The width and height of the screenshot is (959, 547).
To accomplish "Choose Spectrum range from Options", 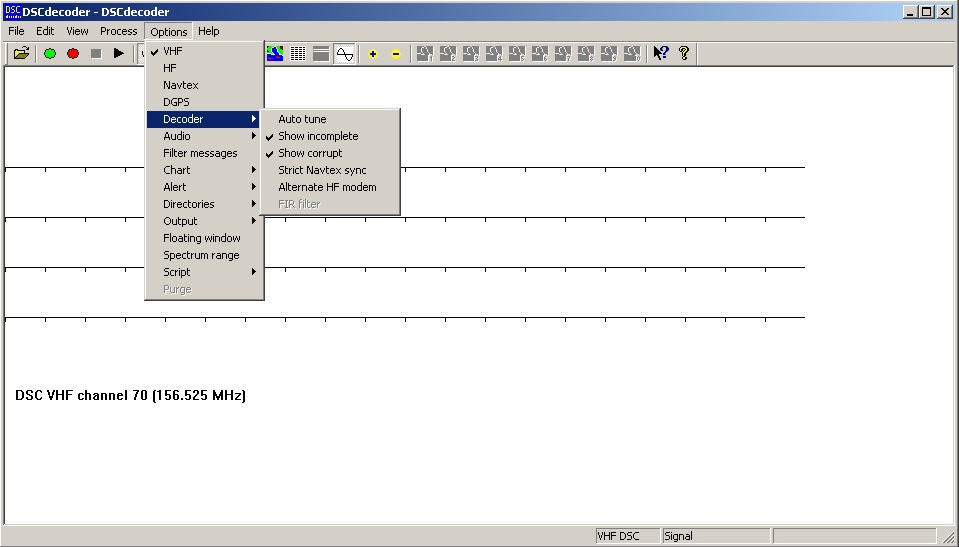I will point(204,255).
